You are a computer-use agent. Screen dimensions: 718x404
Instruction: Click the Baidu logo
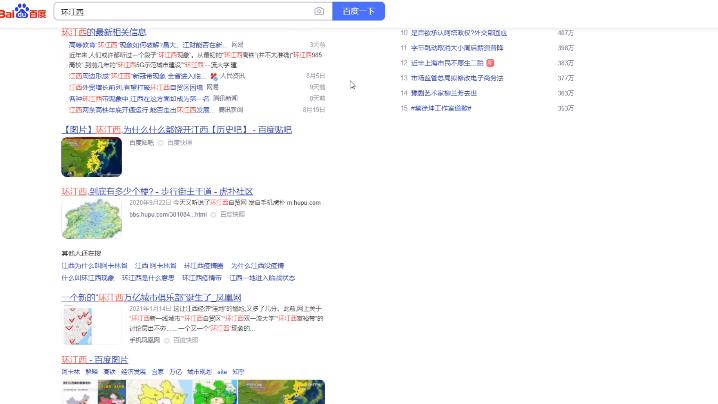23,11
